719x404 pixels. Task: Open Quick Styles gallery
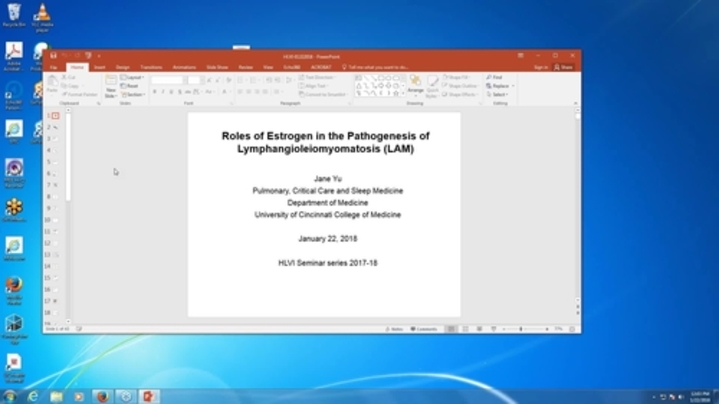coord(432,86)
